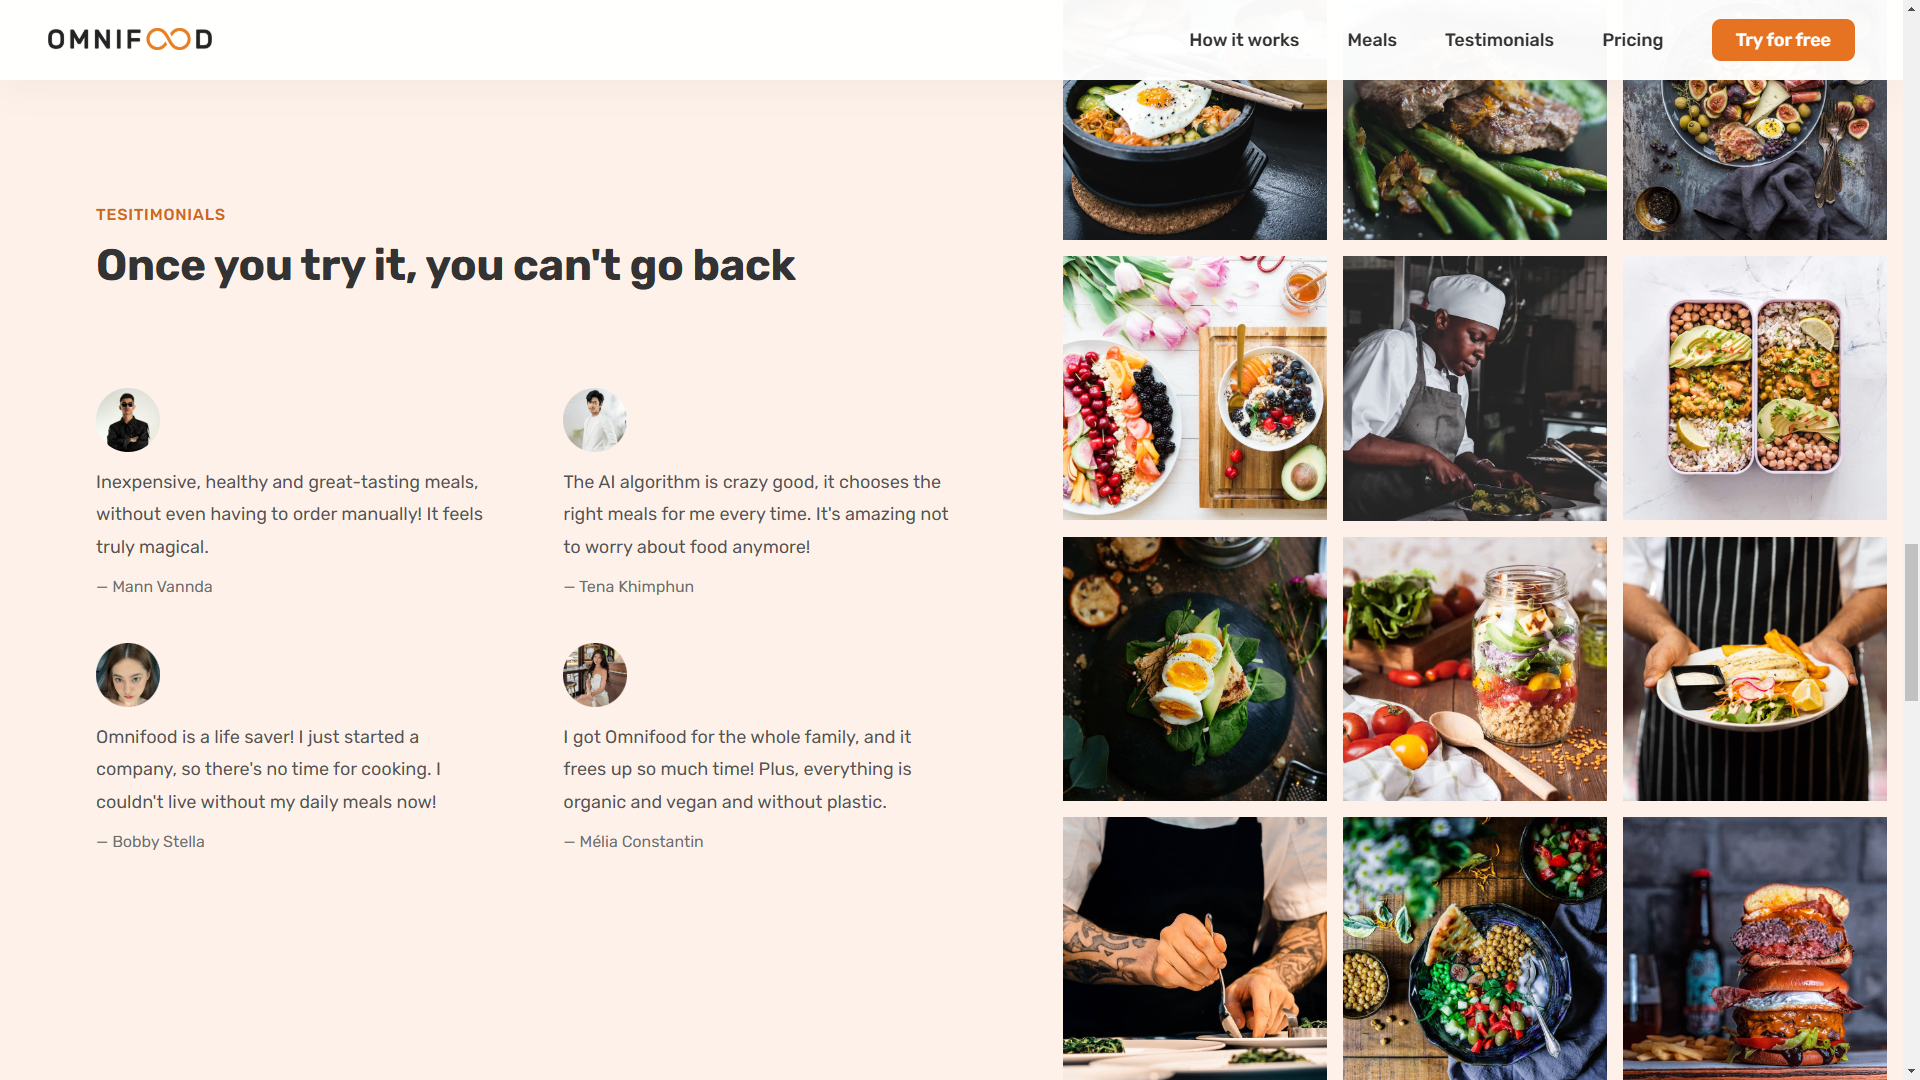Click Mélia Constantin's avatar photo
1920x1080 pixels.
[595, 675]
